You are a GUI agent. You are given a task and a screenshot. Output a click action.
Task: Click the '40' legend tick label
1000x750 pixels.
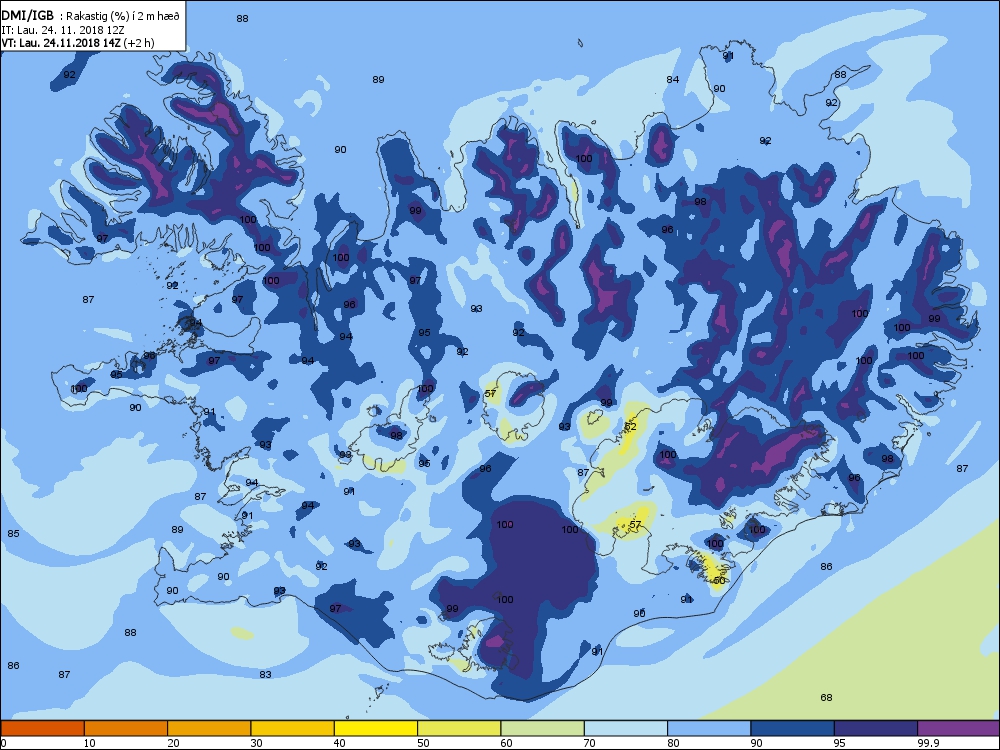point(340,743)
